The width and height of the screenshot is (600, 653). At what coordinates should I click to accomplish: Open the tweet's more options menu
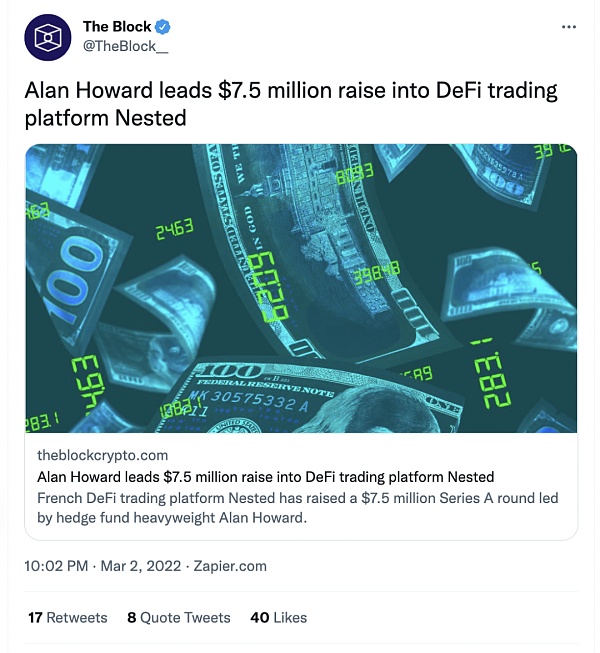(x=569, y=27)
